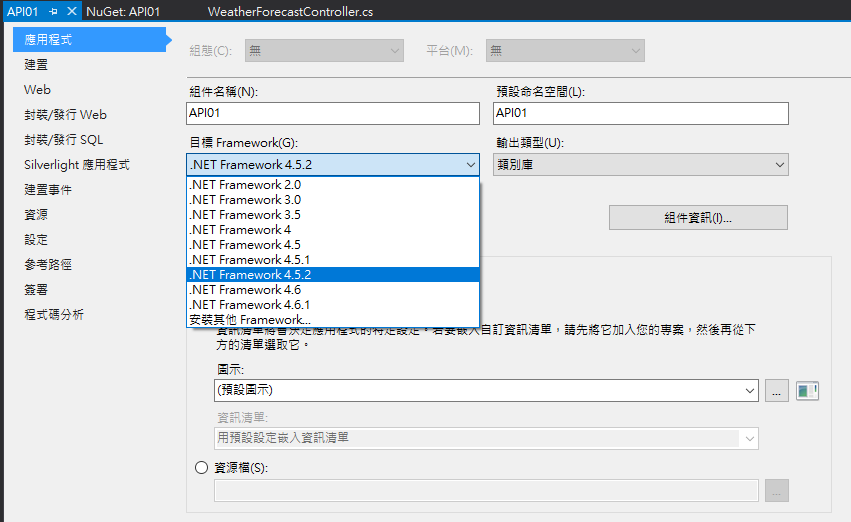Choose .NET Framework 3.0 from list
This screenshot has height=522, width=851.
pos(333,200)
